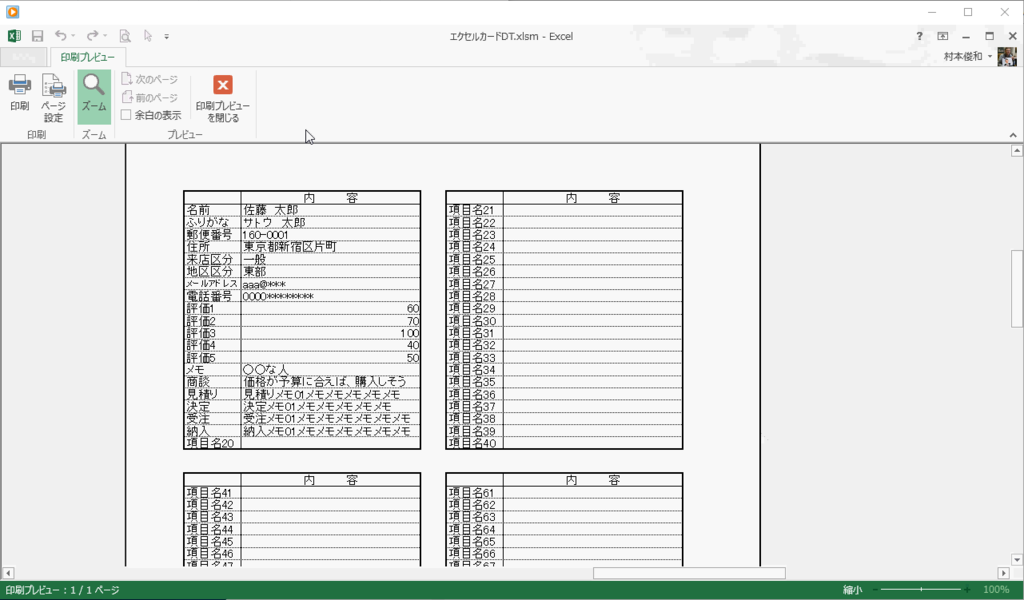1024x600 pixels.
Task: Click zoom out minus button
Action: (x=874, y=590)
